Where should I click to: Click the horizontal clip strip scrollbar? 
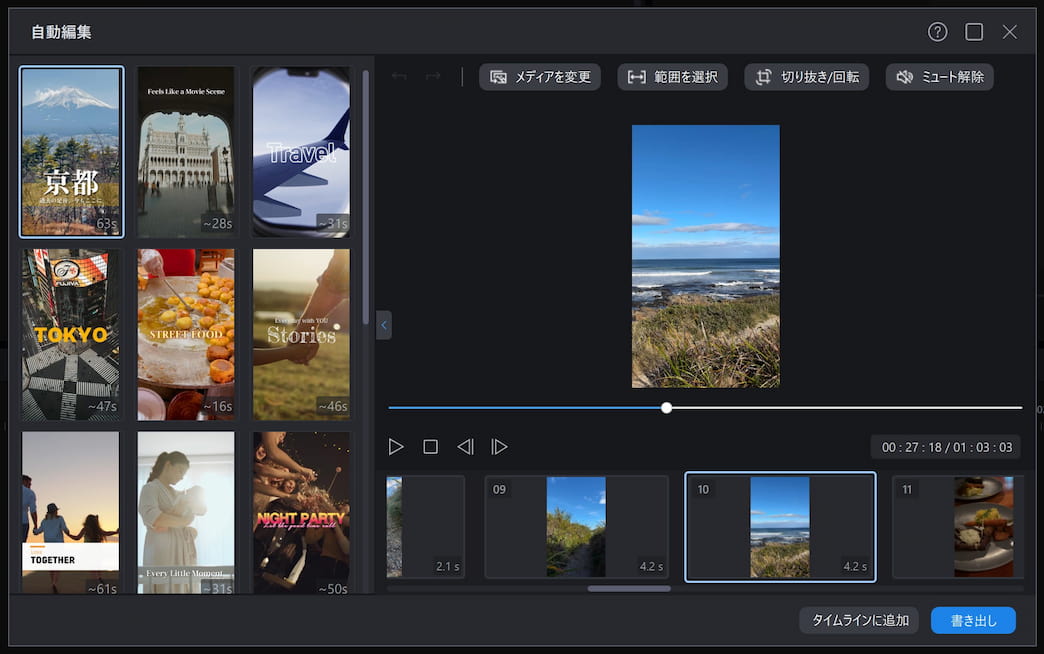click(x=629, y=588)
